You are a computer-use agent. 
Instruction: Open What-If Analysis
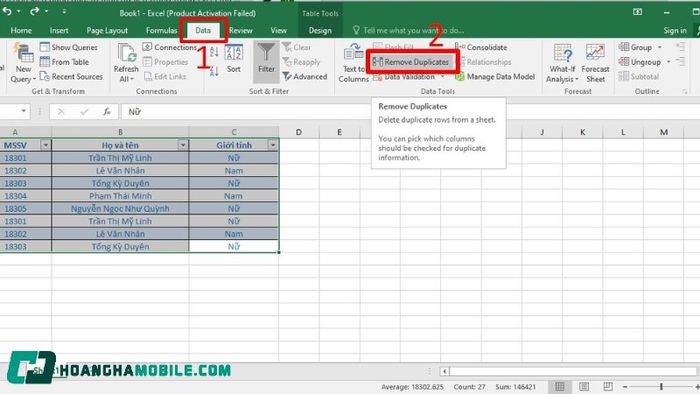coord(562,63)
